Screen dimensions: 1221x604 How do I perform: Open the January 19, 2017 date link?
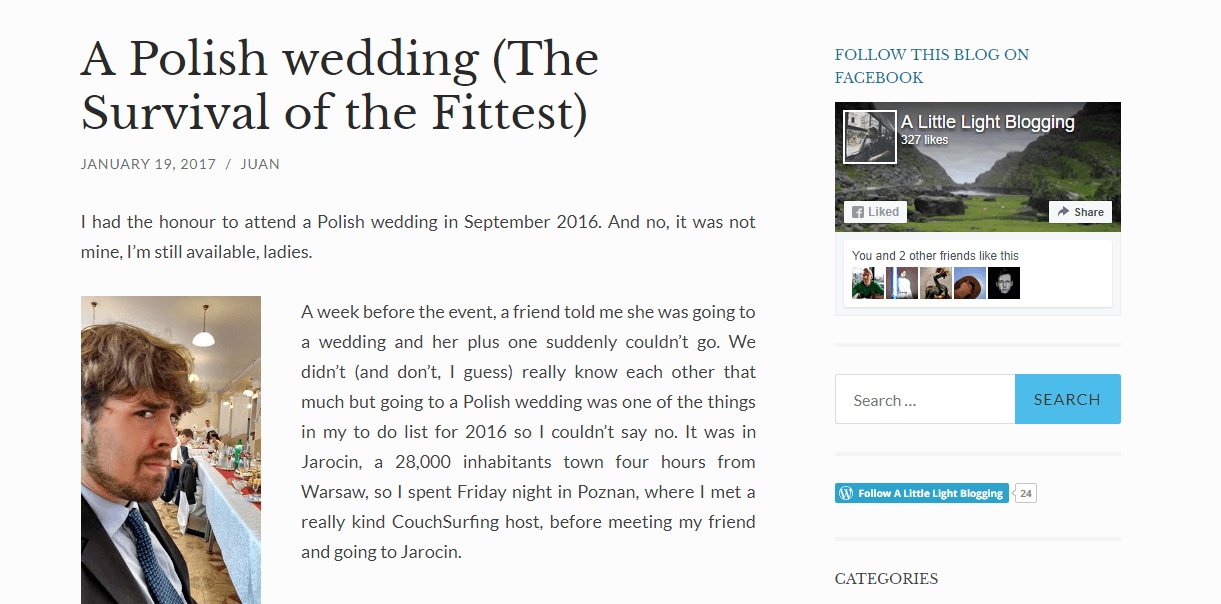[148, 164]
